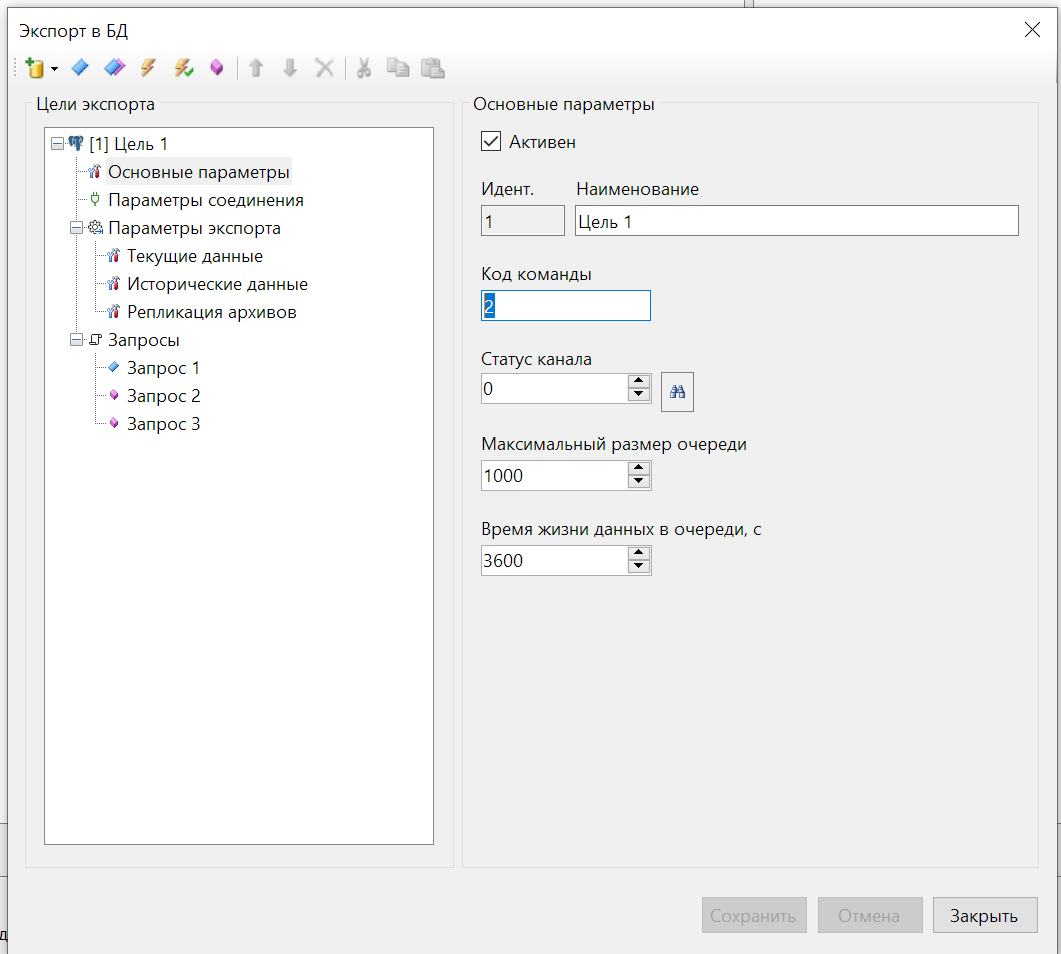Select Исторические данные tree item
1061x954 pixels.
217,284
